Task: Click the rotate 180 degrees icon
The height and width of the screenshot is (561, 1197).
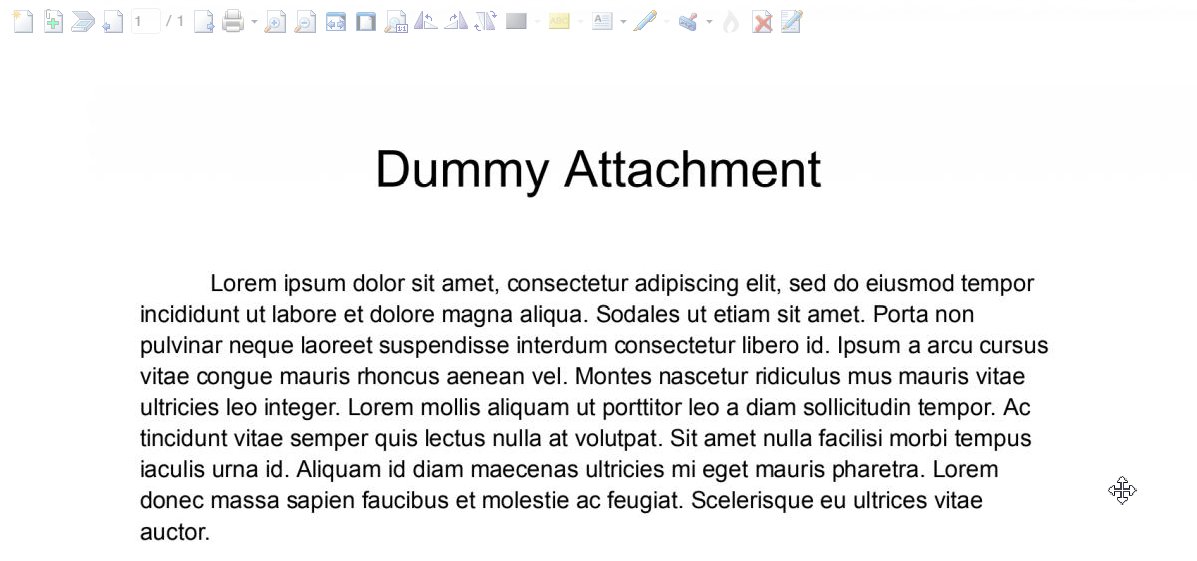Action: pyautogui.click(x=486, y=21)
